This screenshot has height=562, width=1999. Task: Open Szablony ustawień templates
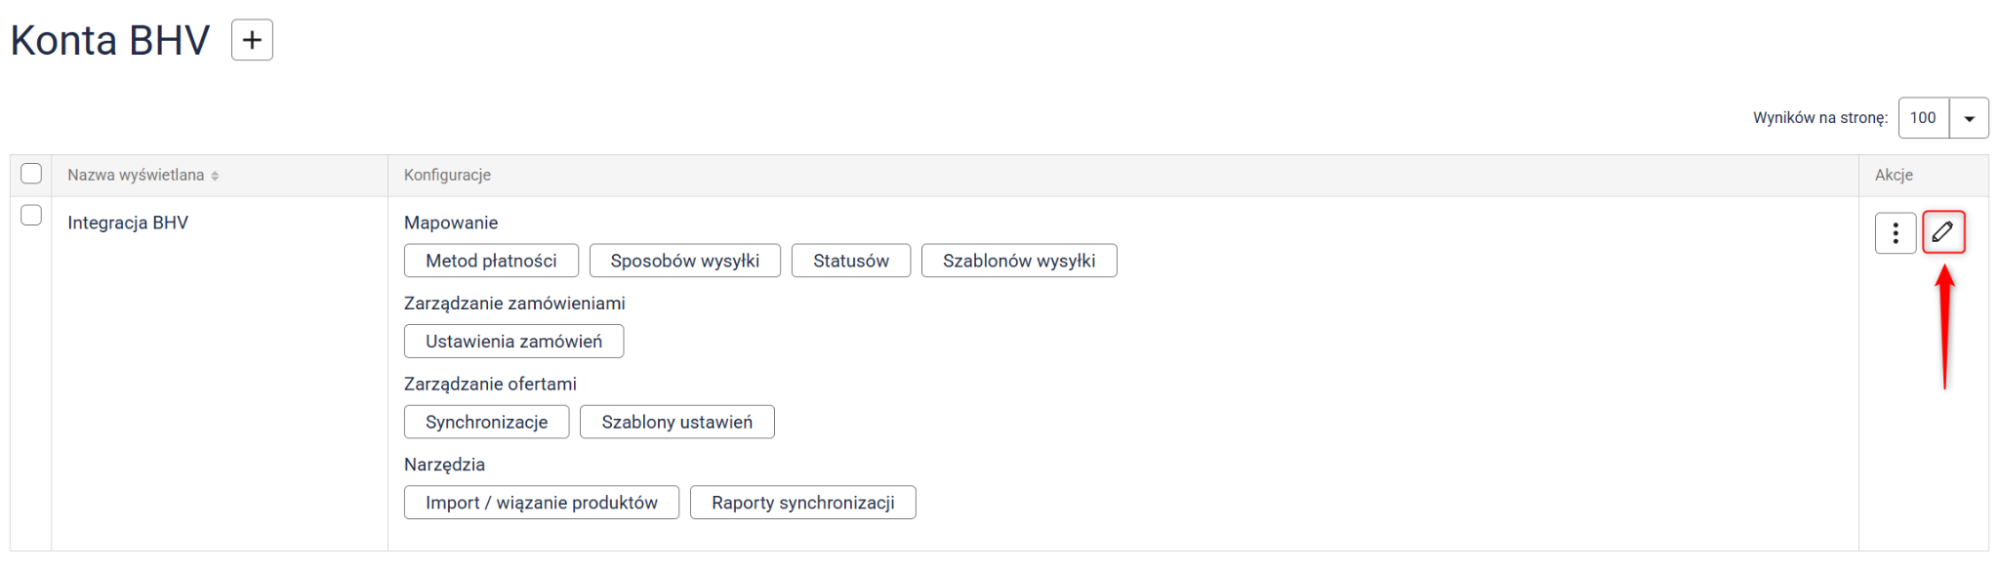tap(677, 422)
